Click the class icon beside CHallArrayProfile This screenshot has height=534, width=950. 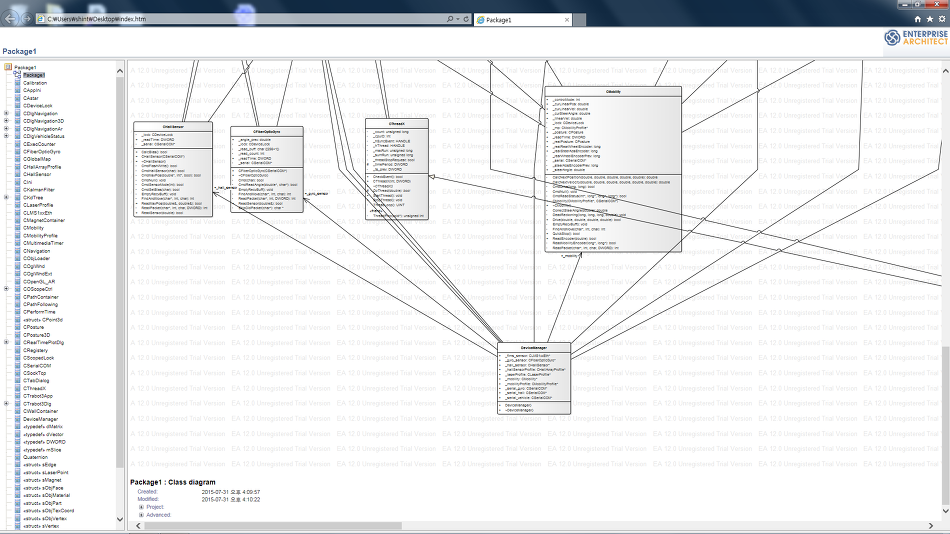point(18,167)
